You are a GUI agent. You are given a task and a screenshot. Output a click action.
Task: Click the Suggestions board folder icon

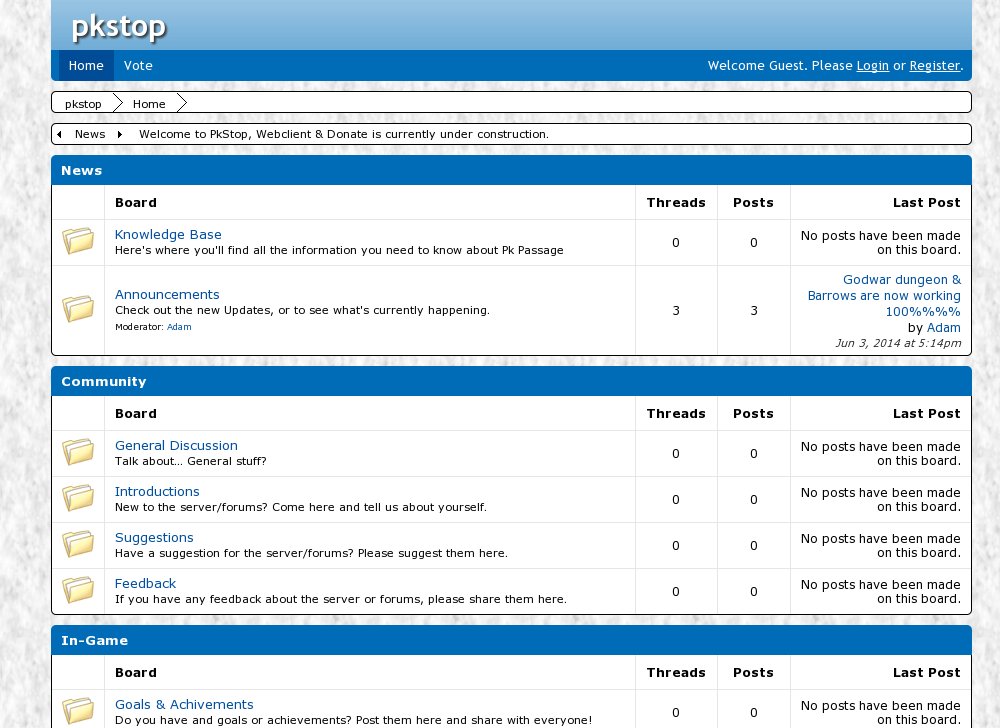78,545
